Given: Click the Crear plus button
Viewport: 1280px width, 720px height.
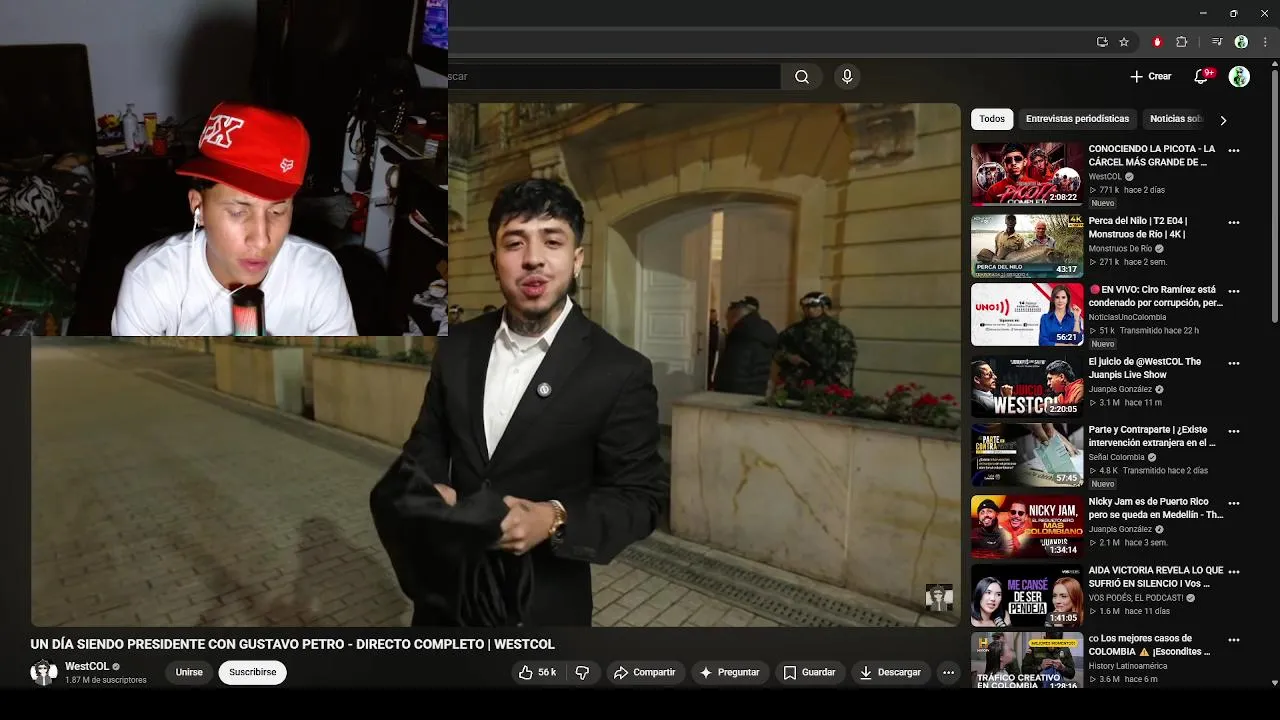Looking at the screenshot, I should (1150, 76).
